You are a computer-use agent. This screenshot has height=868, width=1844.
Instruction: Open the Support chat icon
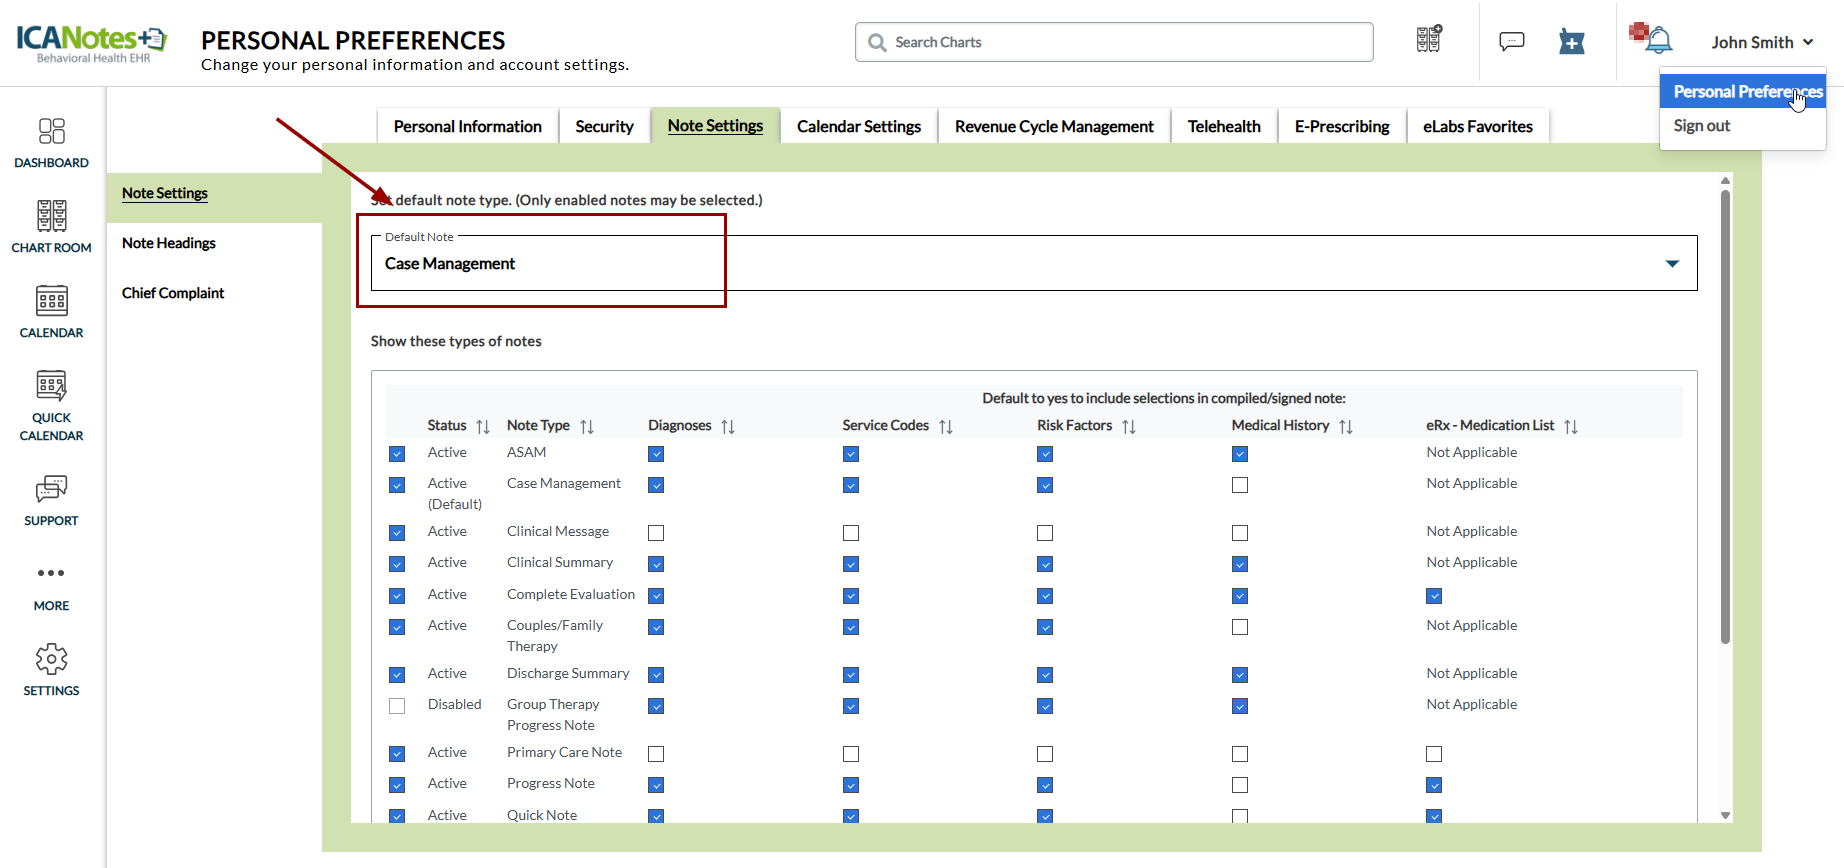click(51, 489)
